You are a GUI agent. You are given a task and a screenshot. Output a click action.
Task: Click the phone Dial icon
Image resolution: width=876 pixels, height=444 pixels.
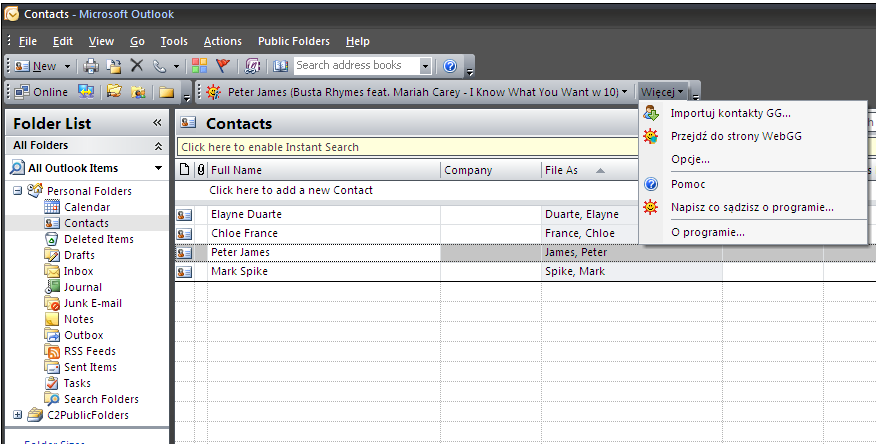(160, 66)
